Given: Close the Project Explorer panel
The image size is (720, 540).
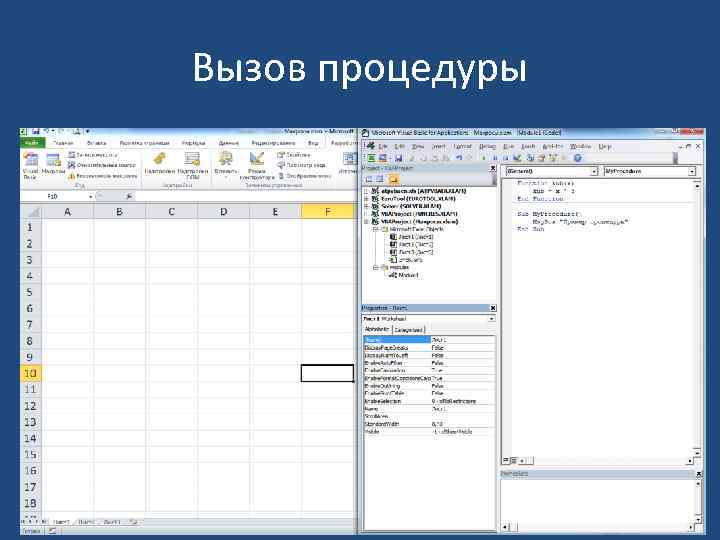Looking at the screenshot, I should [x=493, y=169].
